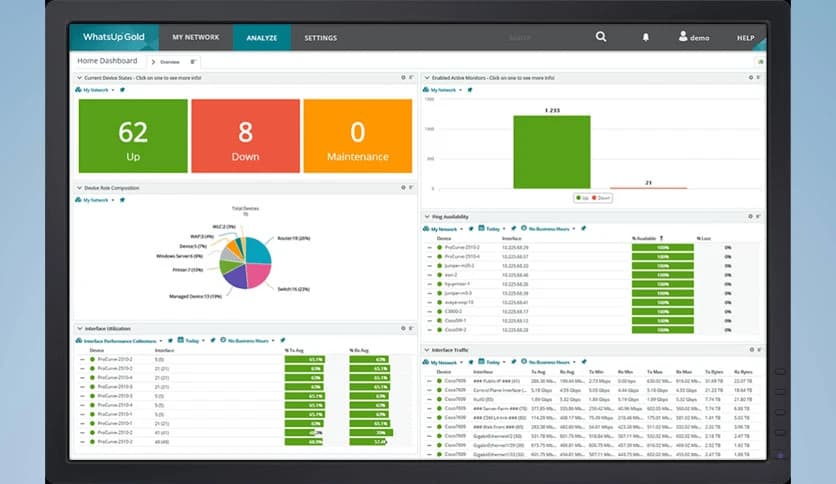Switch to the Settings menu
This screenshot has height=484, width=836.
(x=320, y=37)
